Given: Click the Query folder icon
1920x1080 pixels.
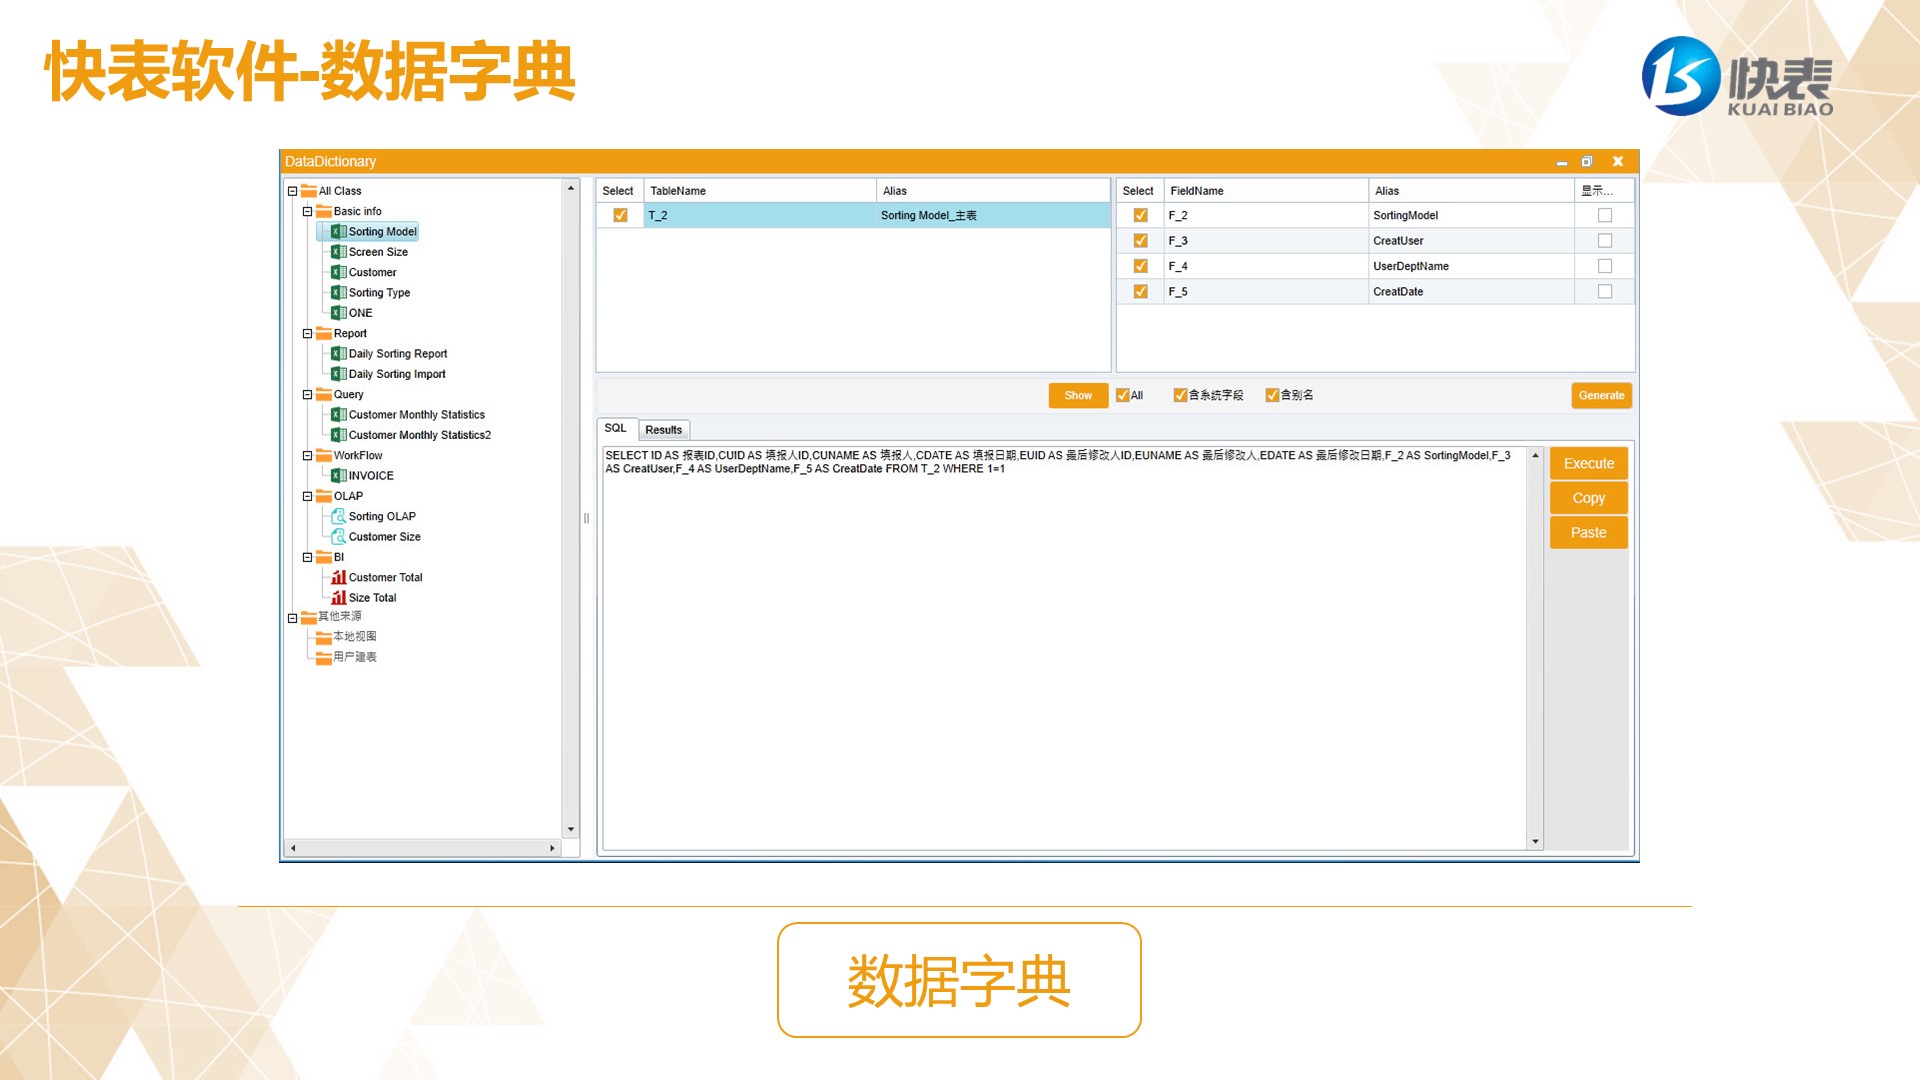Looking at the screenshot, I should click(324, 394).
